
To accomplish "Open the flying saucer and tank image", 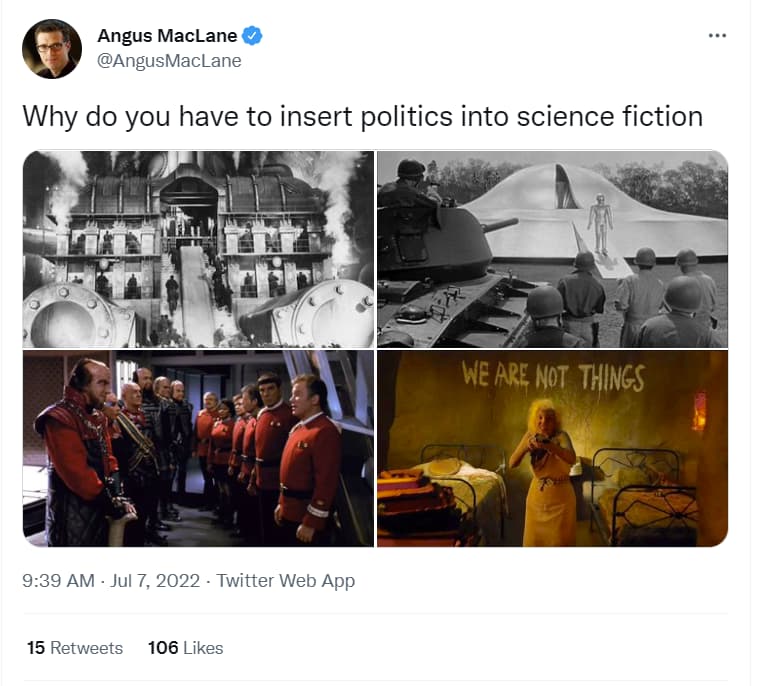I will click(552, 249).
